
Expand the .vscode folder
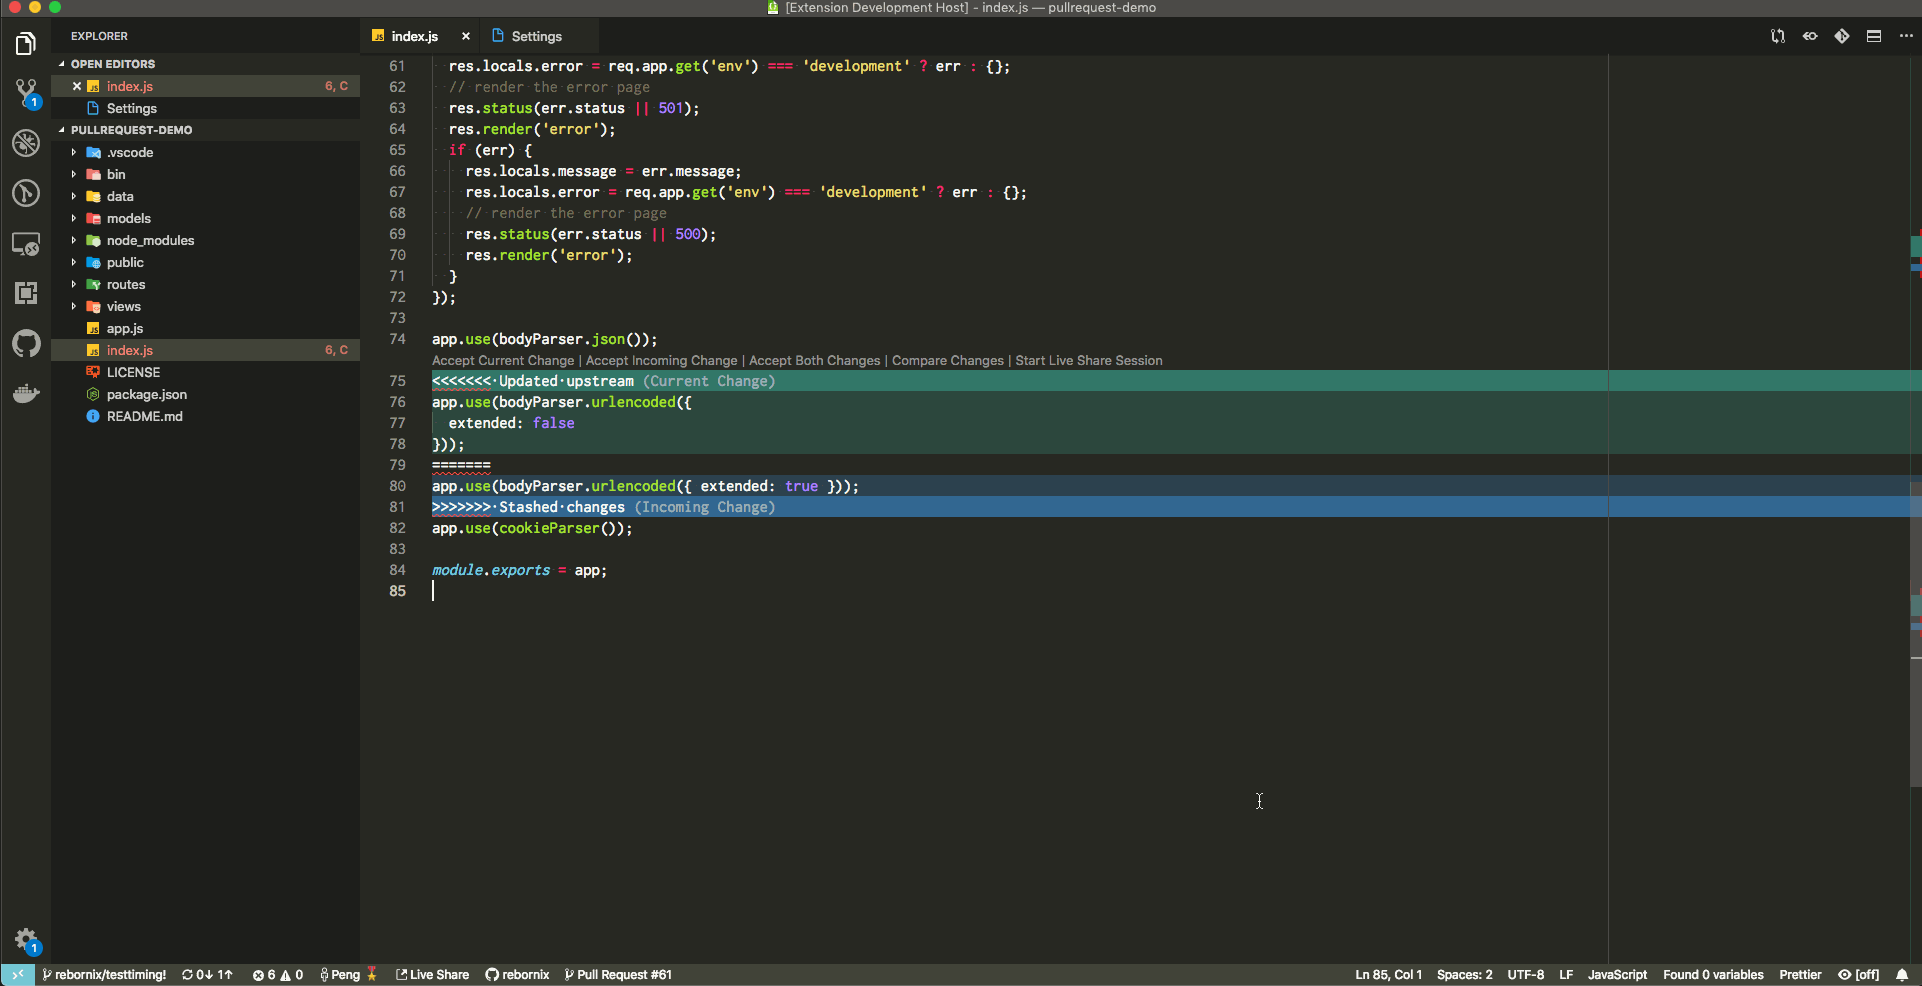click(x=74, y=152)
